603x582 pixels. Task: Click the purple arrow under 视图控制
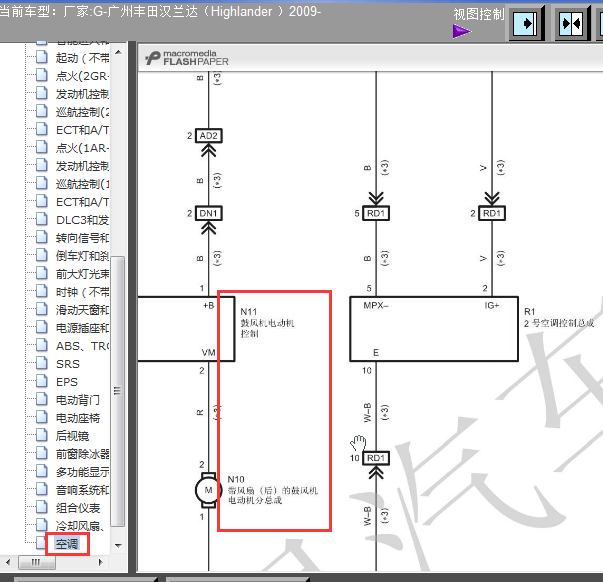coord(462,31)
